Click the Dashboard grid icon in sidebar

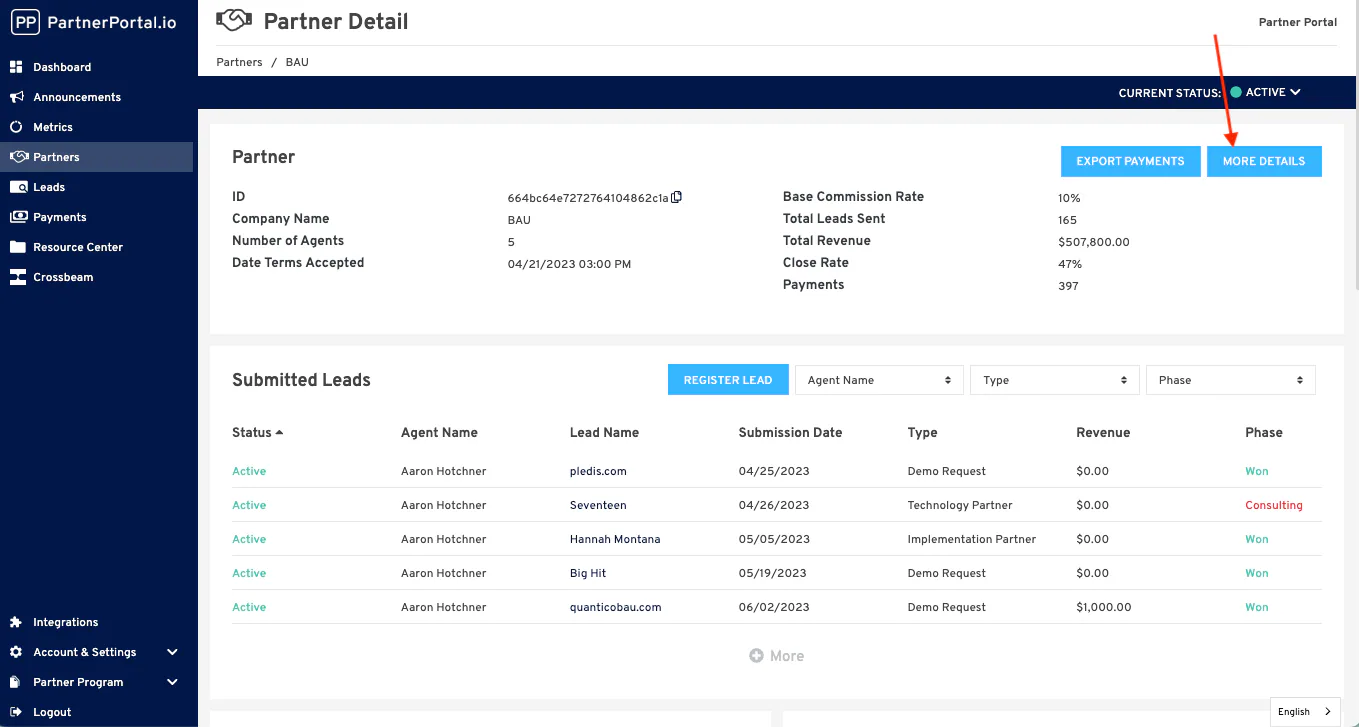click(x=16, y=67)
